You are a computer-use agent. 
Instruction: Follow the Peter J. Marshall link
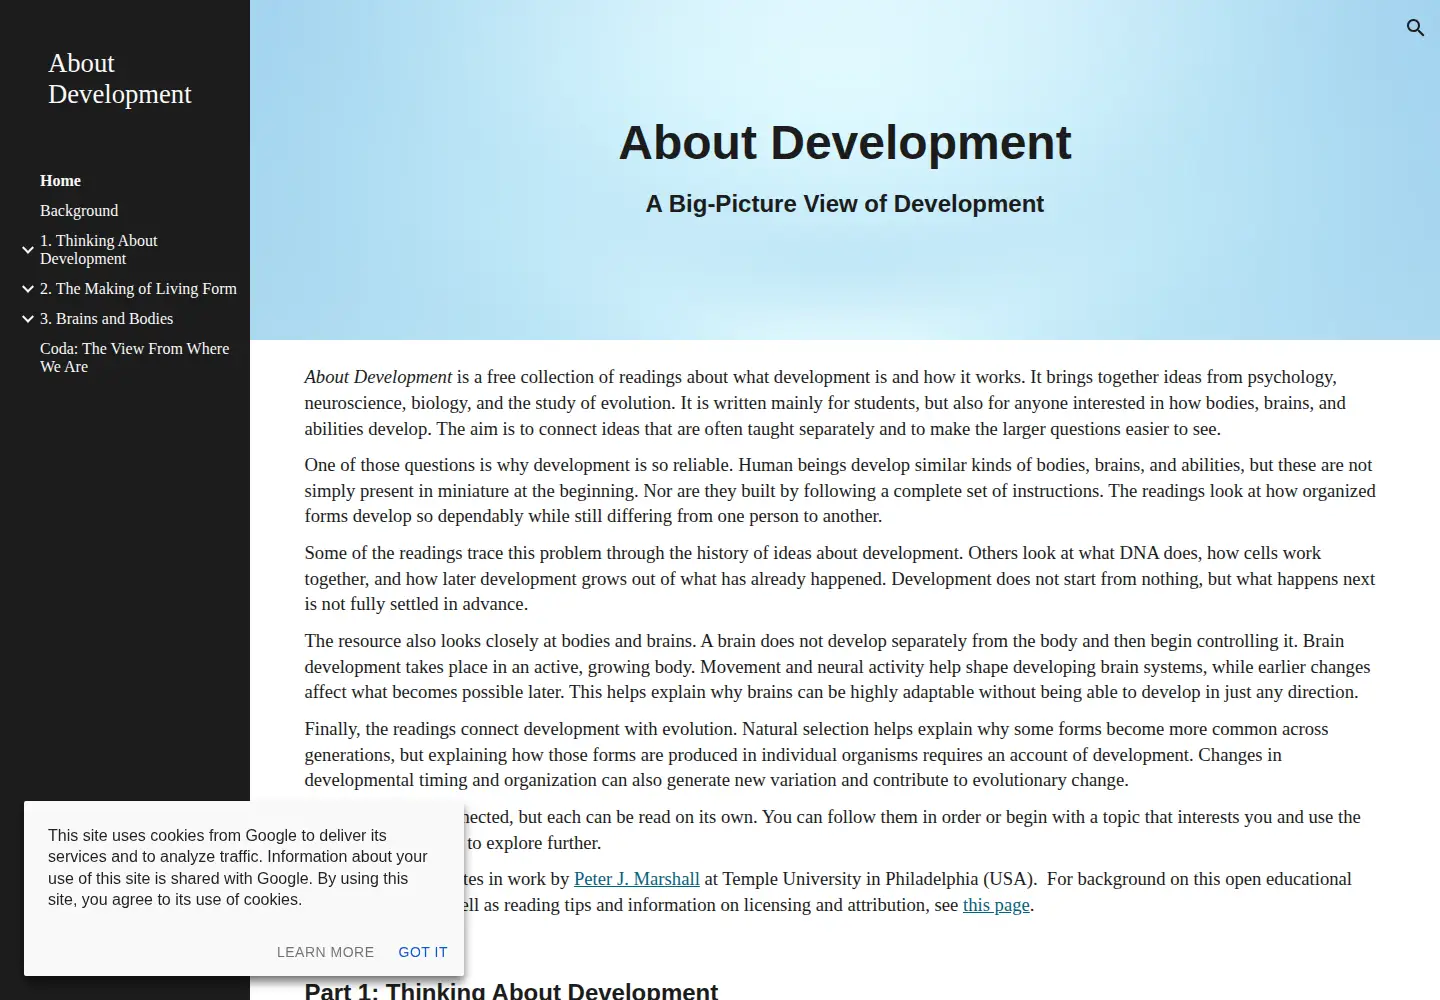(x=637, y=879)
